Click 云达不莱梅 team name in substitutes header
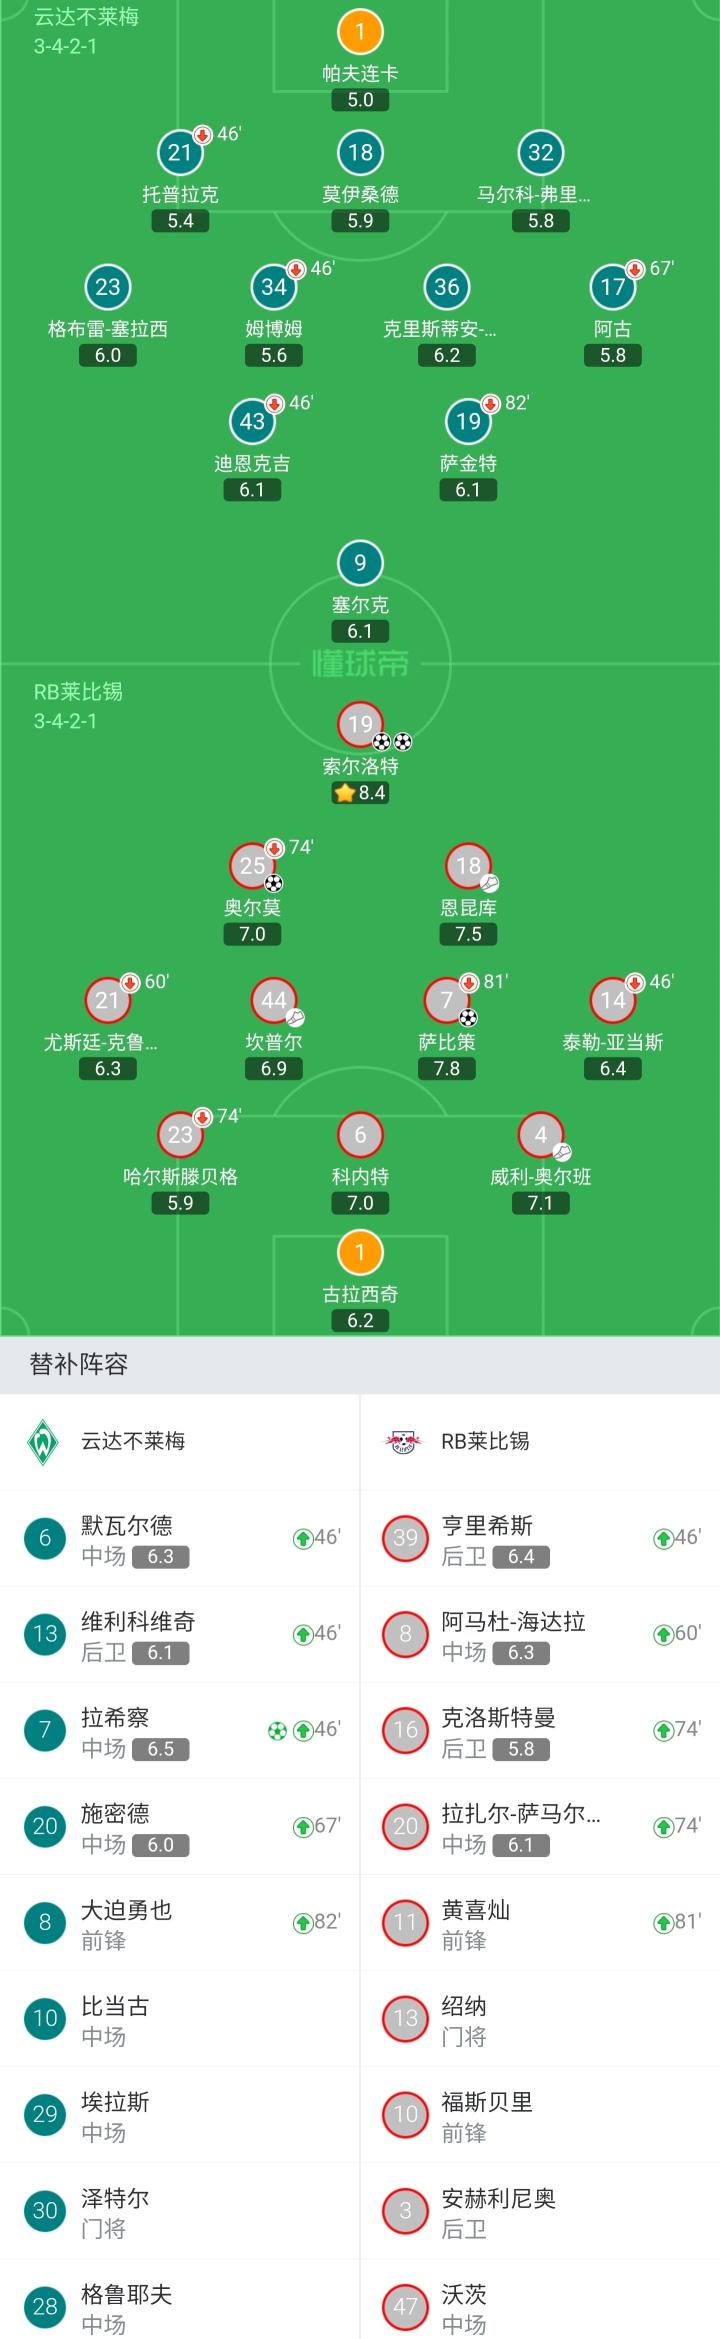This screenshot has height=2339, width=720. 133,1442
